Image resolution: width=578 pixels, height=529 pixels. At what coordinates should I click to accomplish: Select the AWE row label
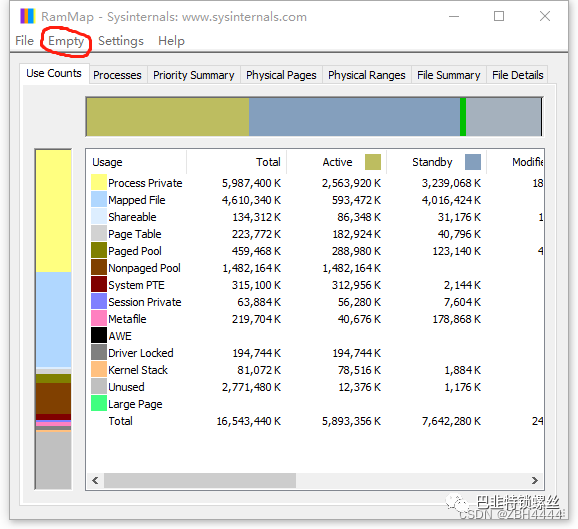[x=120, y=336]
